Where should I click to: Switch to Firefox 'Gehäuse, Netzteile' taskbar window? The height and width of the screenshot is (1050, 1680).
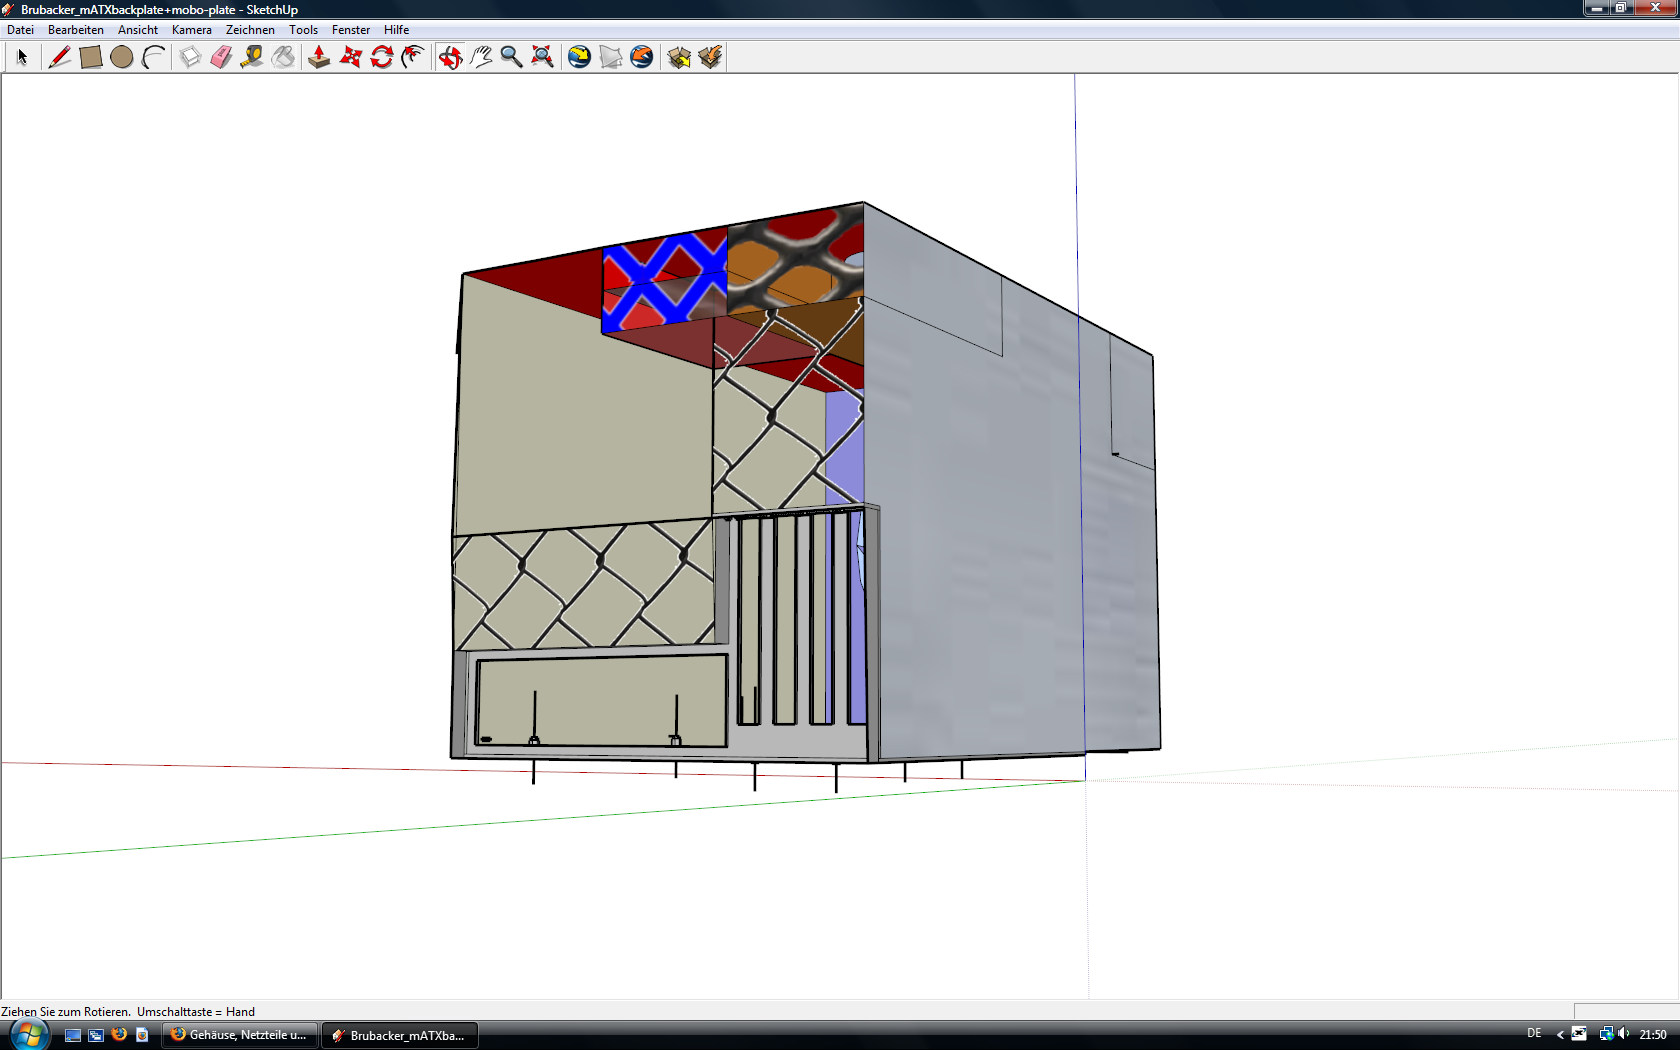click(240, 1035)
